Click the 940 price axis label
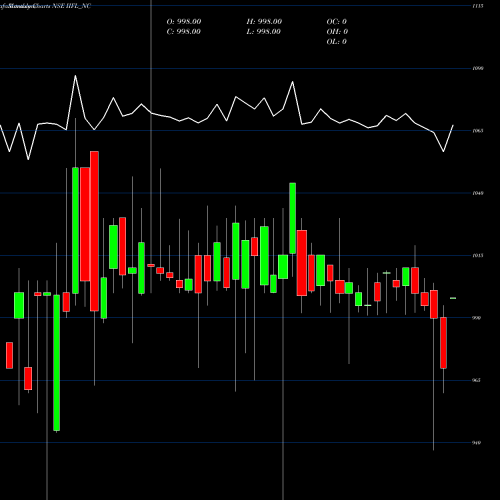Viewport: 500px width, 500px height. (x=477, y=443)
